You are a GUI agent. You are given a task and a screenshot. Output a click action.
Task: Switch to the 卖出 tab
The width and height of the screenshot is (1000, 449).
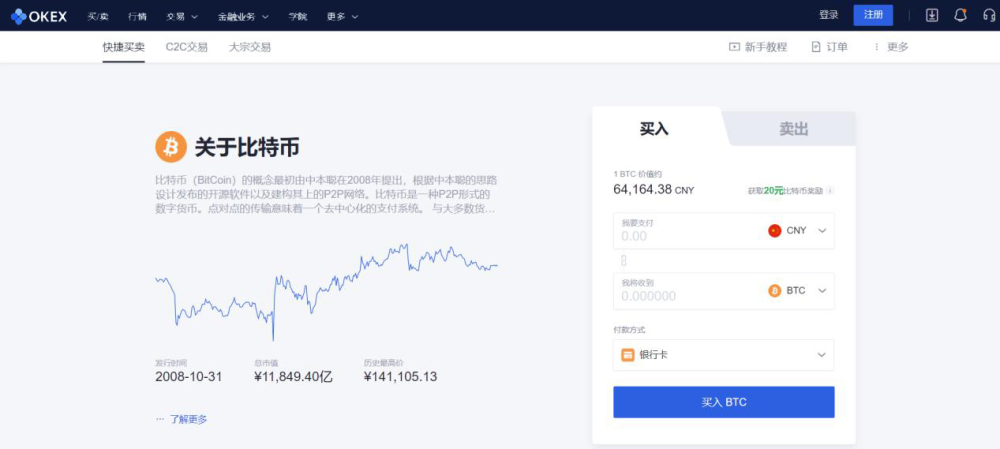pos(793,129)
